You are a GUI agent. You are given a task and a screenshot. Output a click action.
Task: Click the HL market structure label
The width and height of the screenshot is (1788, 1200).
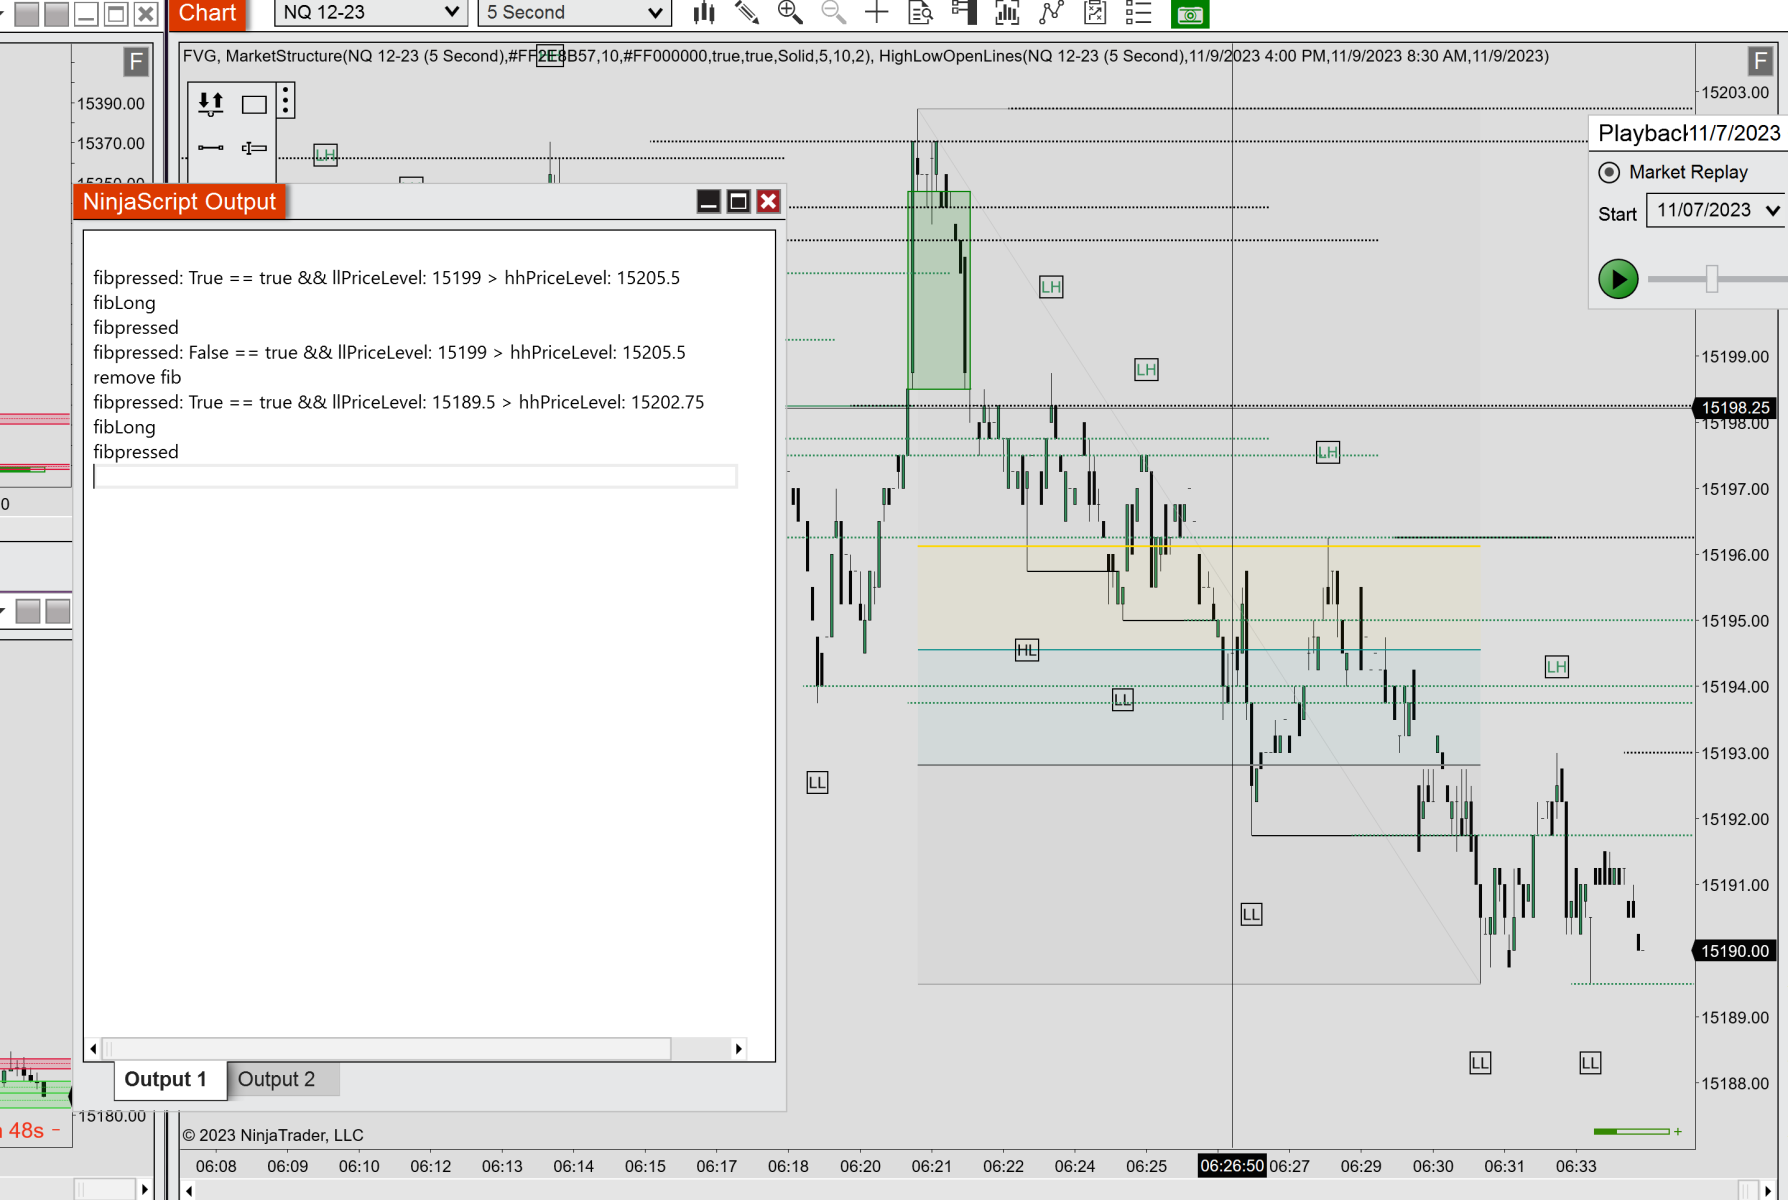click(x=1027, y=651)
